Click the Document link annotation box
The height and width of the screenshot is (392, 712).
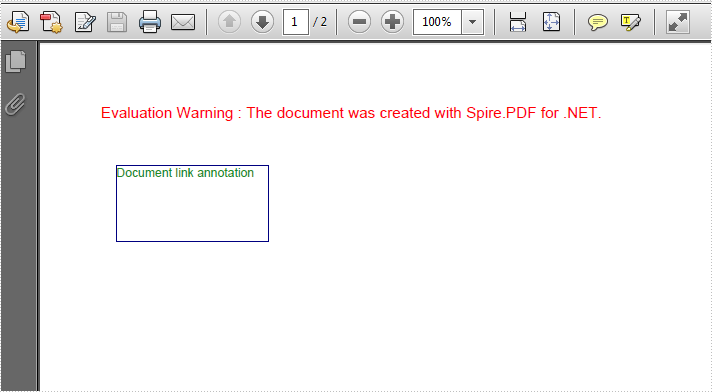(x=193, y=203)
